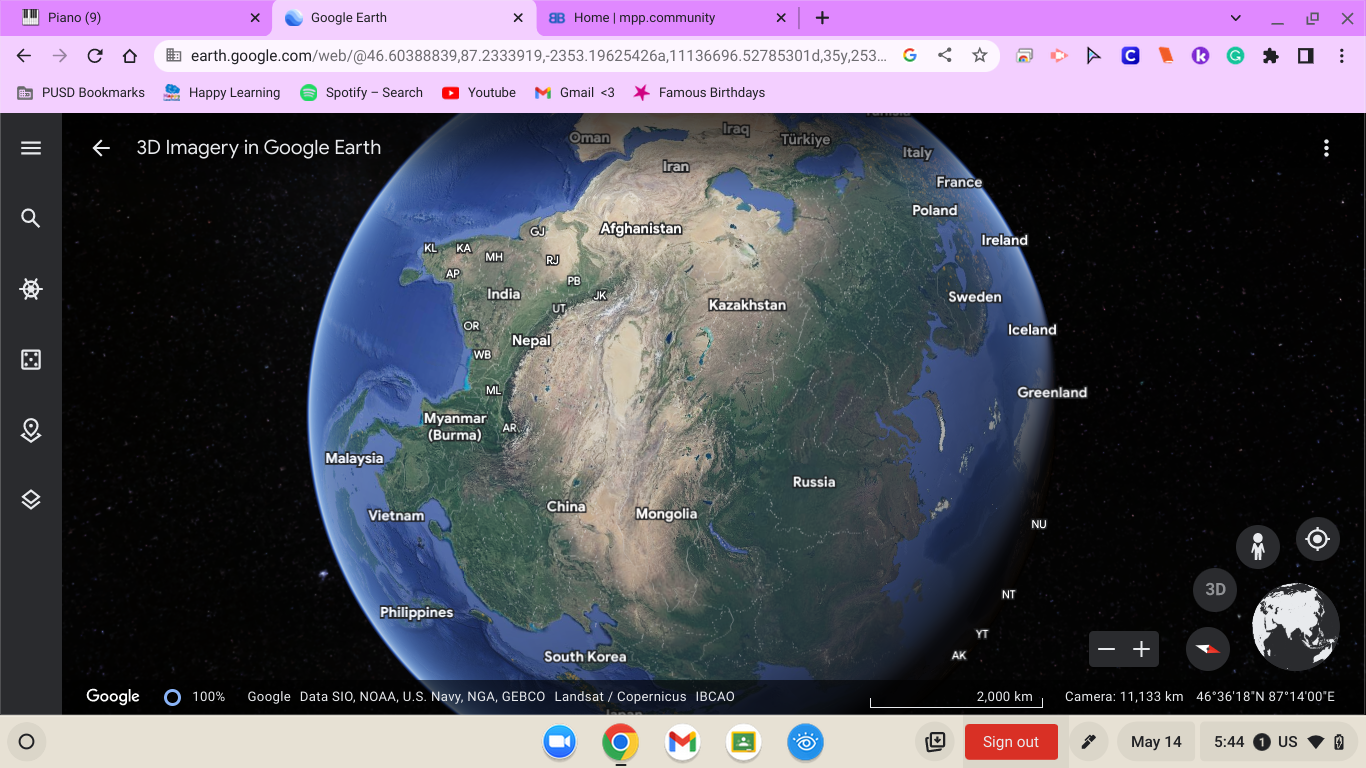Screen dimensions: 1366x768
Task: Click the Google logo in Earth footer
Action: coord(113,697)
